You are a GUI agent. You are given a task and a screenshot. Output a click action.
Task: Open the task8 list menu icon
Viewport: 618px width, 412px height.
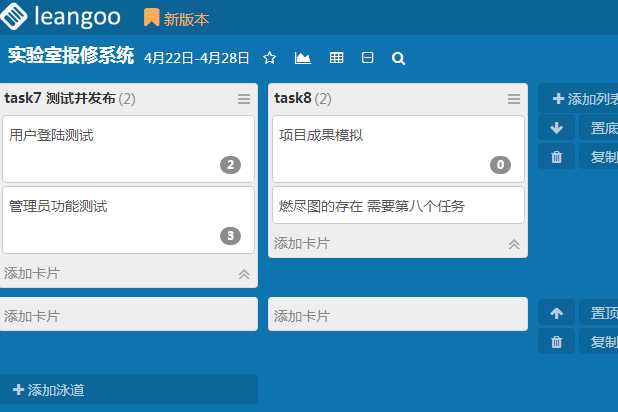514,99
